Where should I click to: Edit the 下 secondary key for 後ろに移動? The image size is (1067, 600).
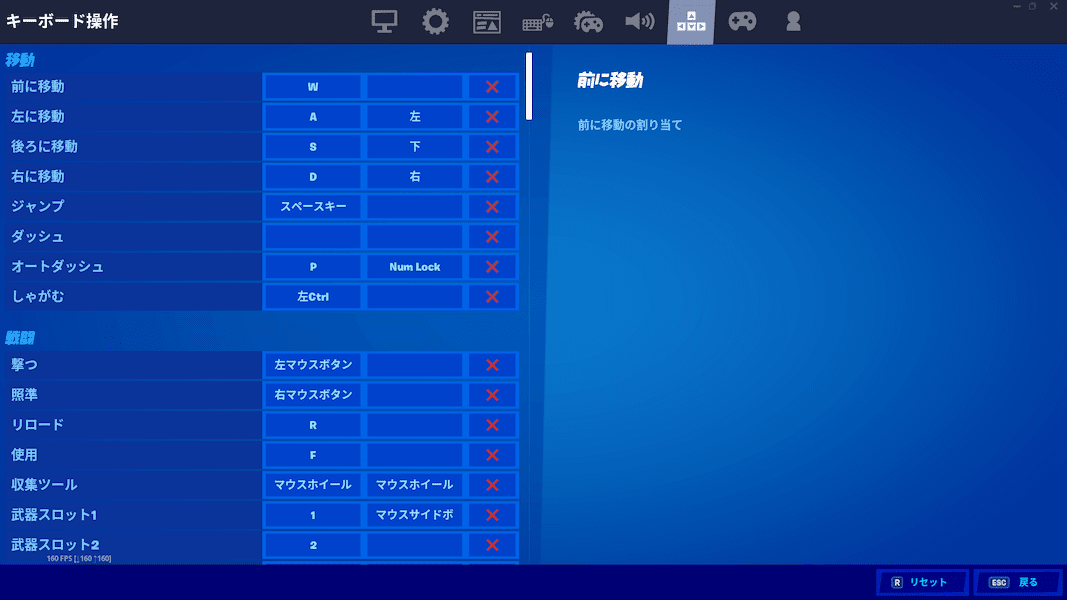tap(415, 147)
